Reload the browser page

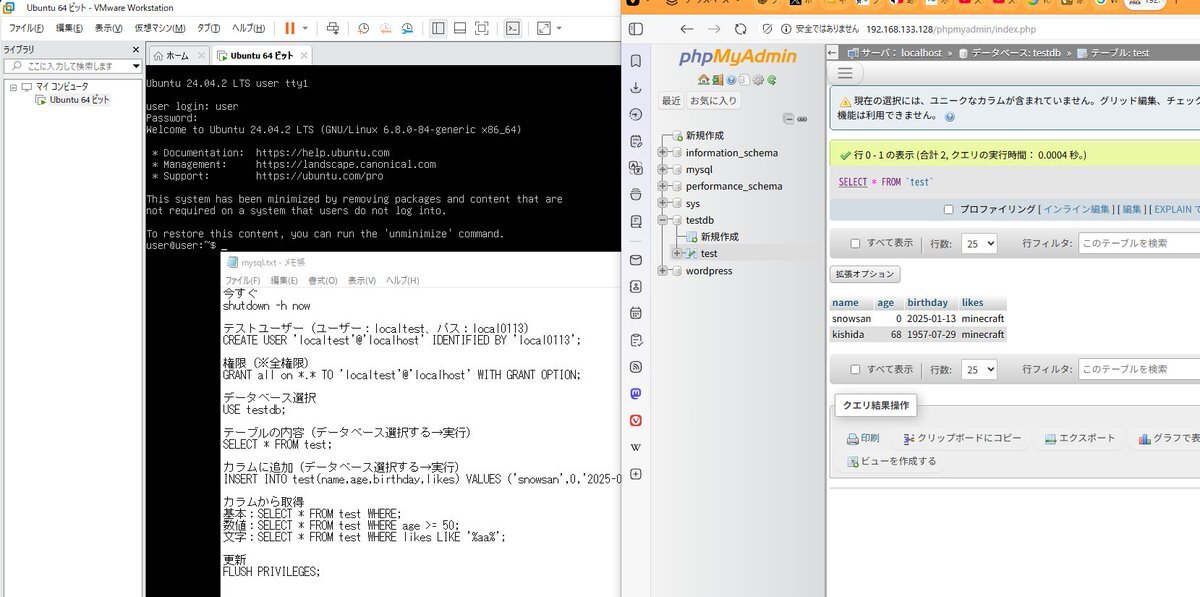[740, 29]
